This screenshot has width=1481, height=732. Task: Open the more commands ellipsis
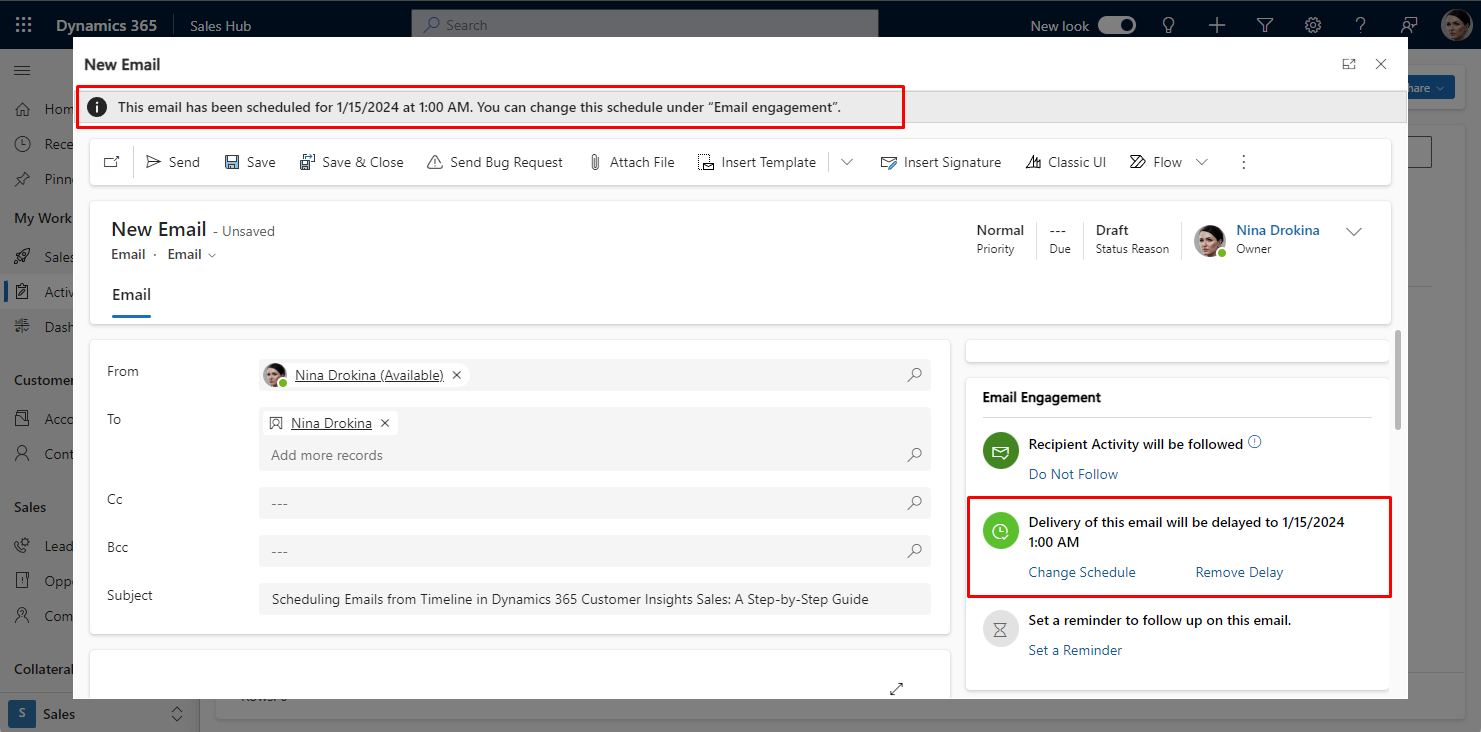click(1244, 162)
